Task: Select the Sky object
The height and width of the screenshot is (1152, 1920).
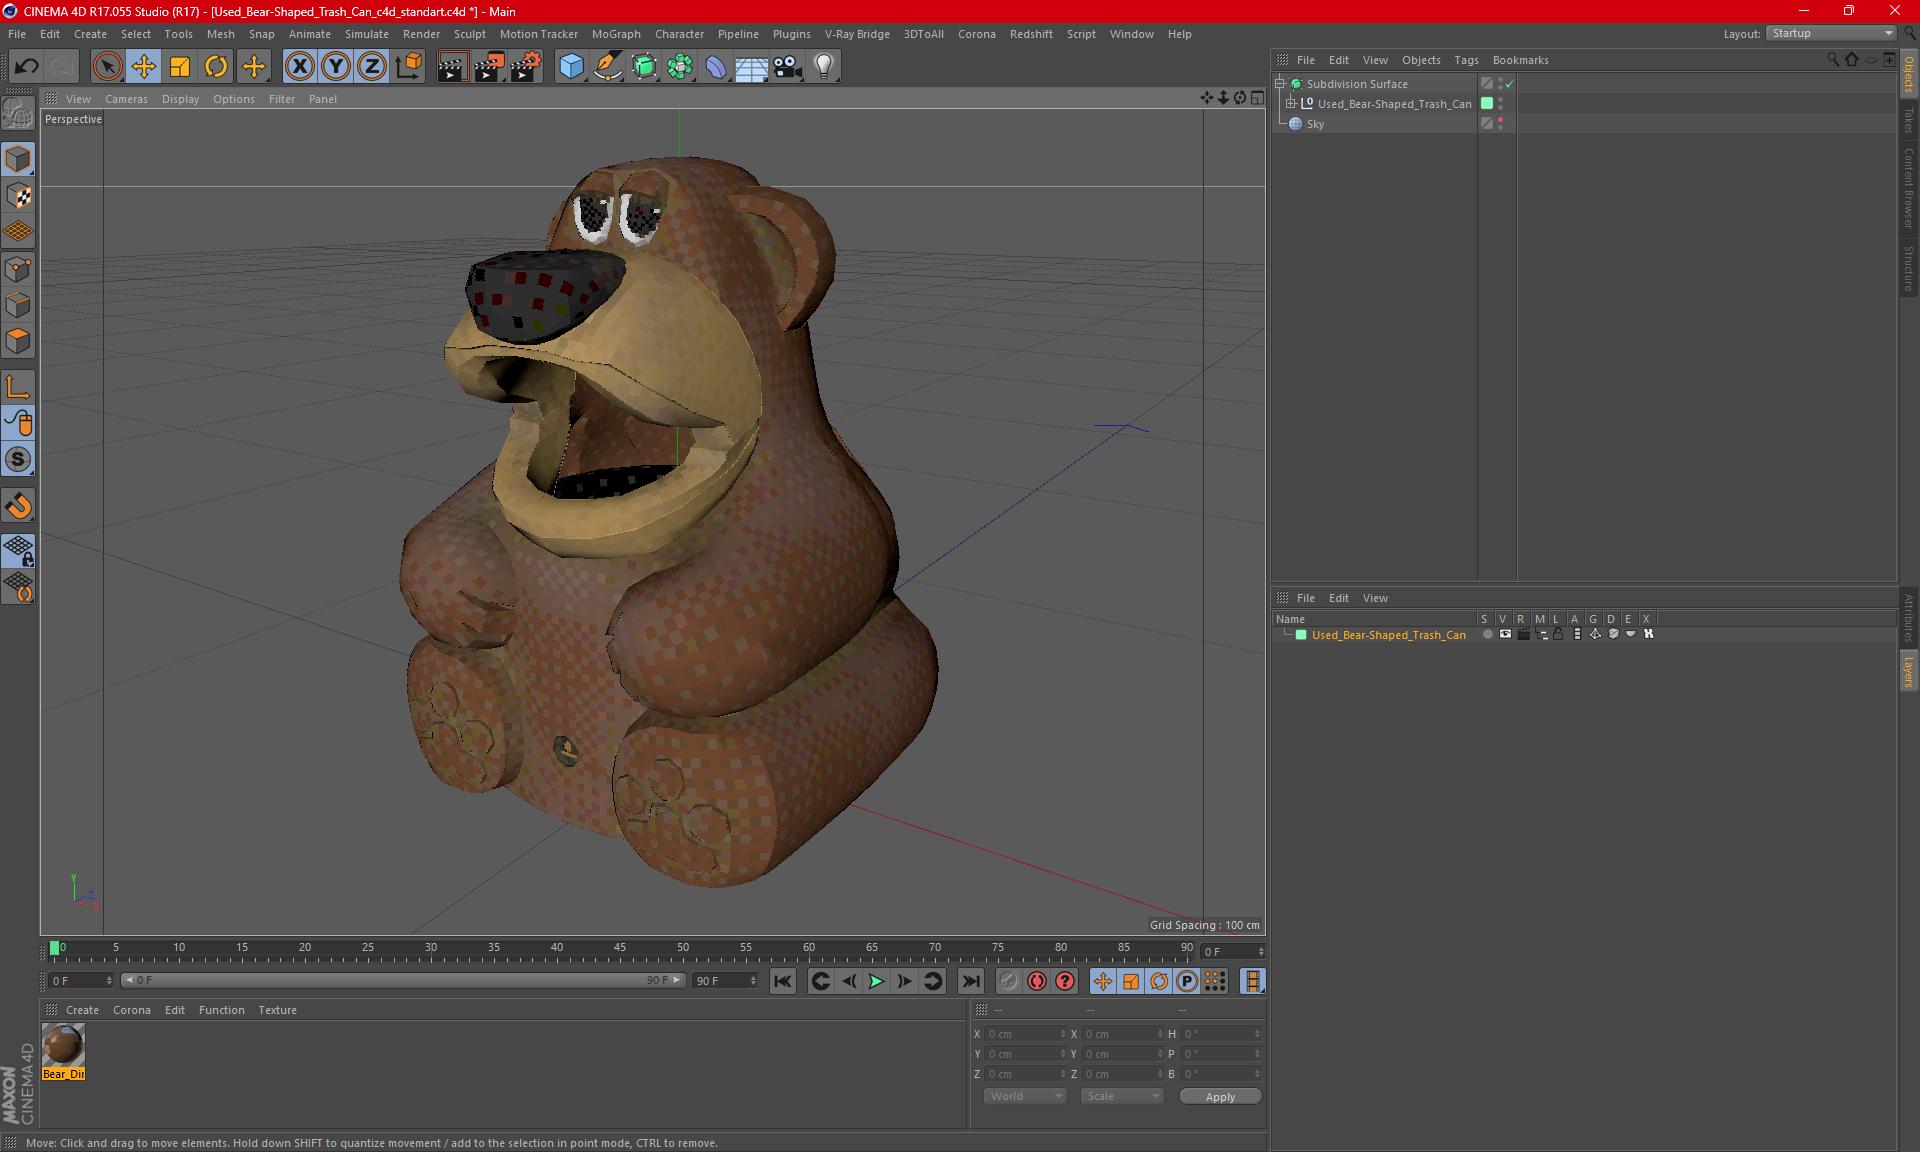Action: (1315, 124)
